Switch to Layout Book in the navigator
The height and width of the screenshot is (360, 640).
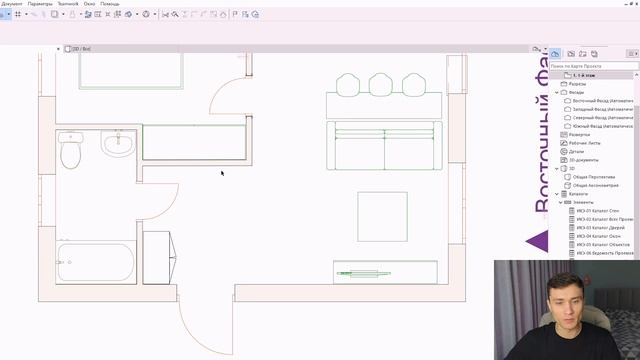point(582,54)
